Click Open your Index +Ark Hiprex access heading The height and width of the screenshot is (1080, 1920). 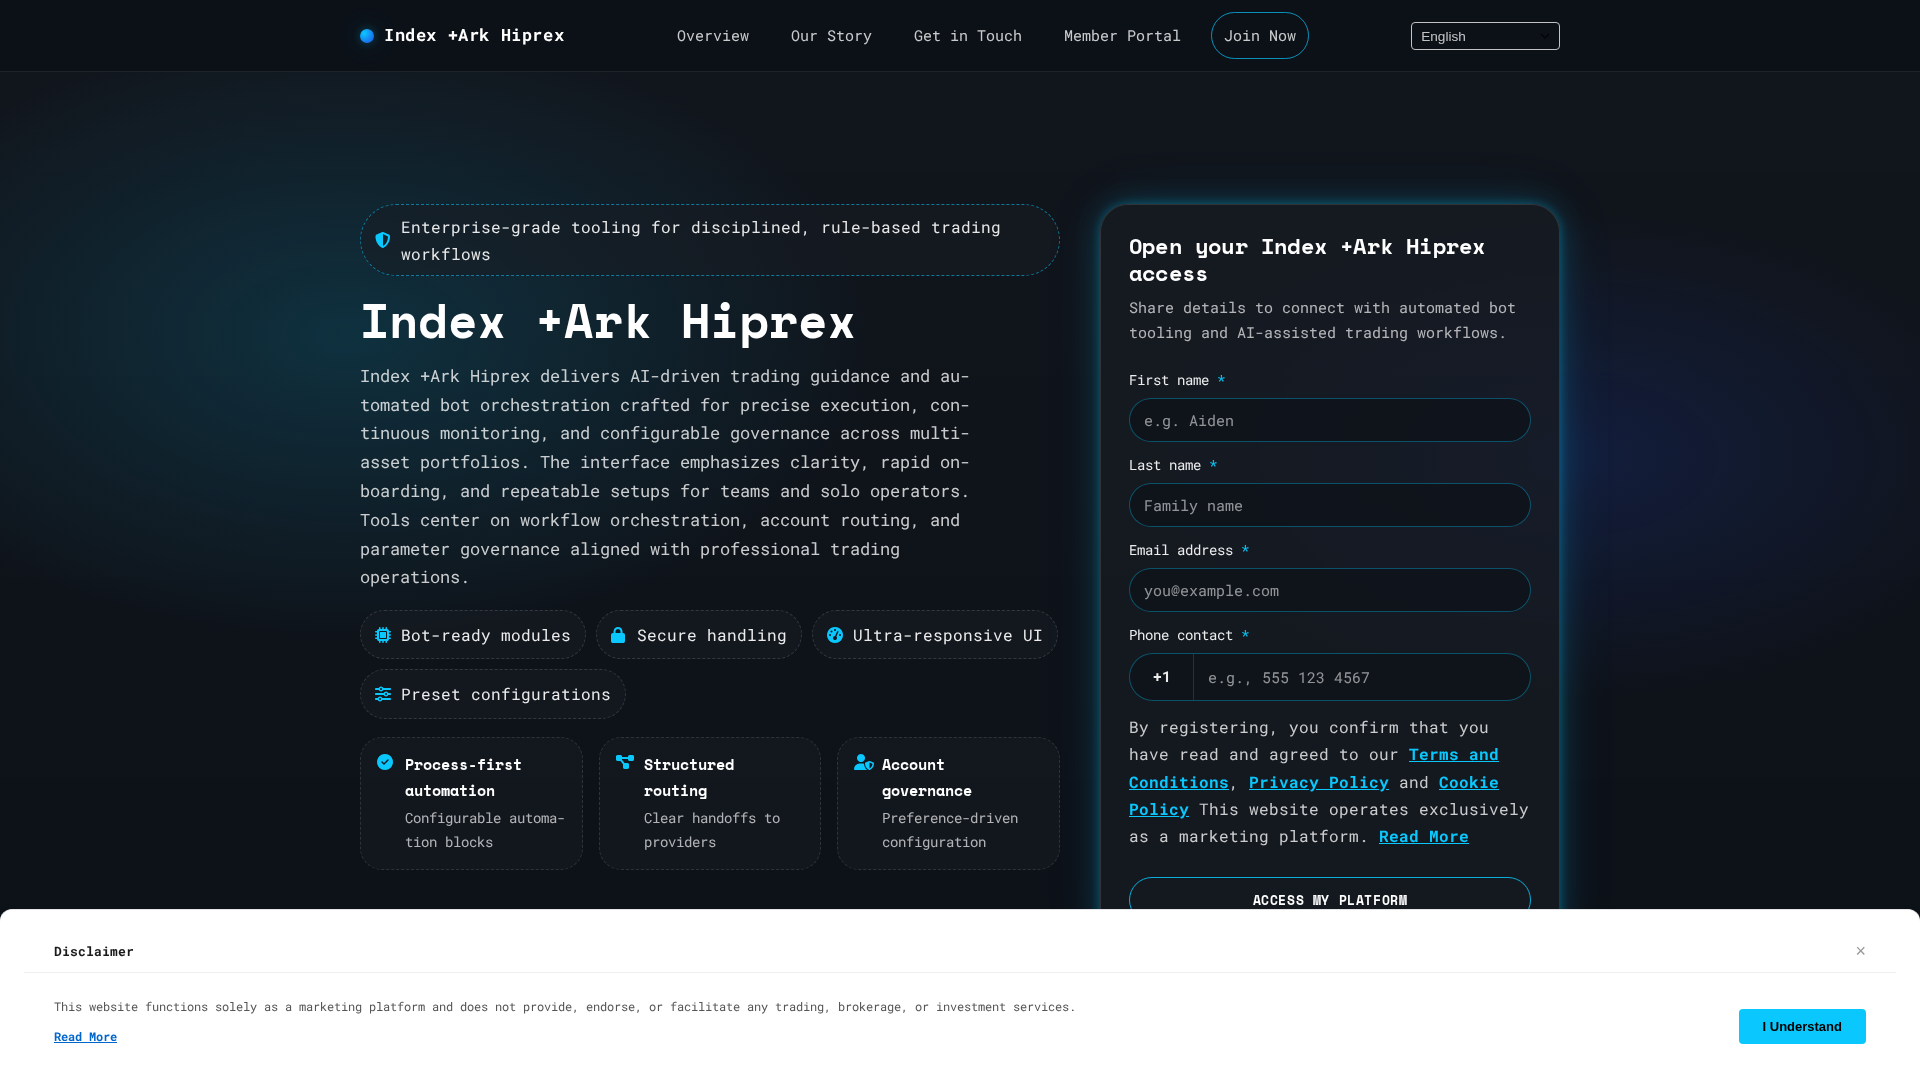[x=1307, y=260]
